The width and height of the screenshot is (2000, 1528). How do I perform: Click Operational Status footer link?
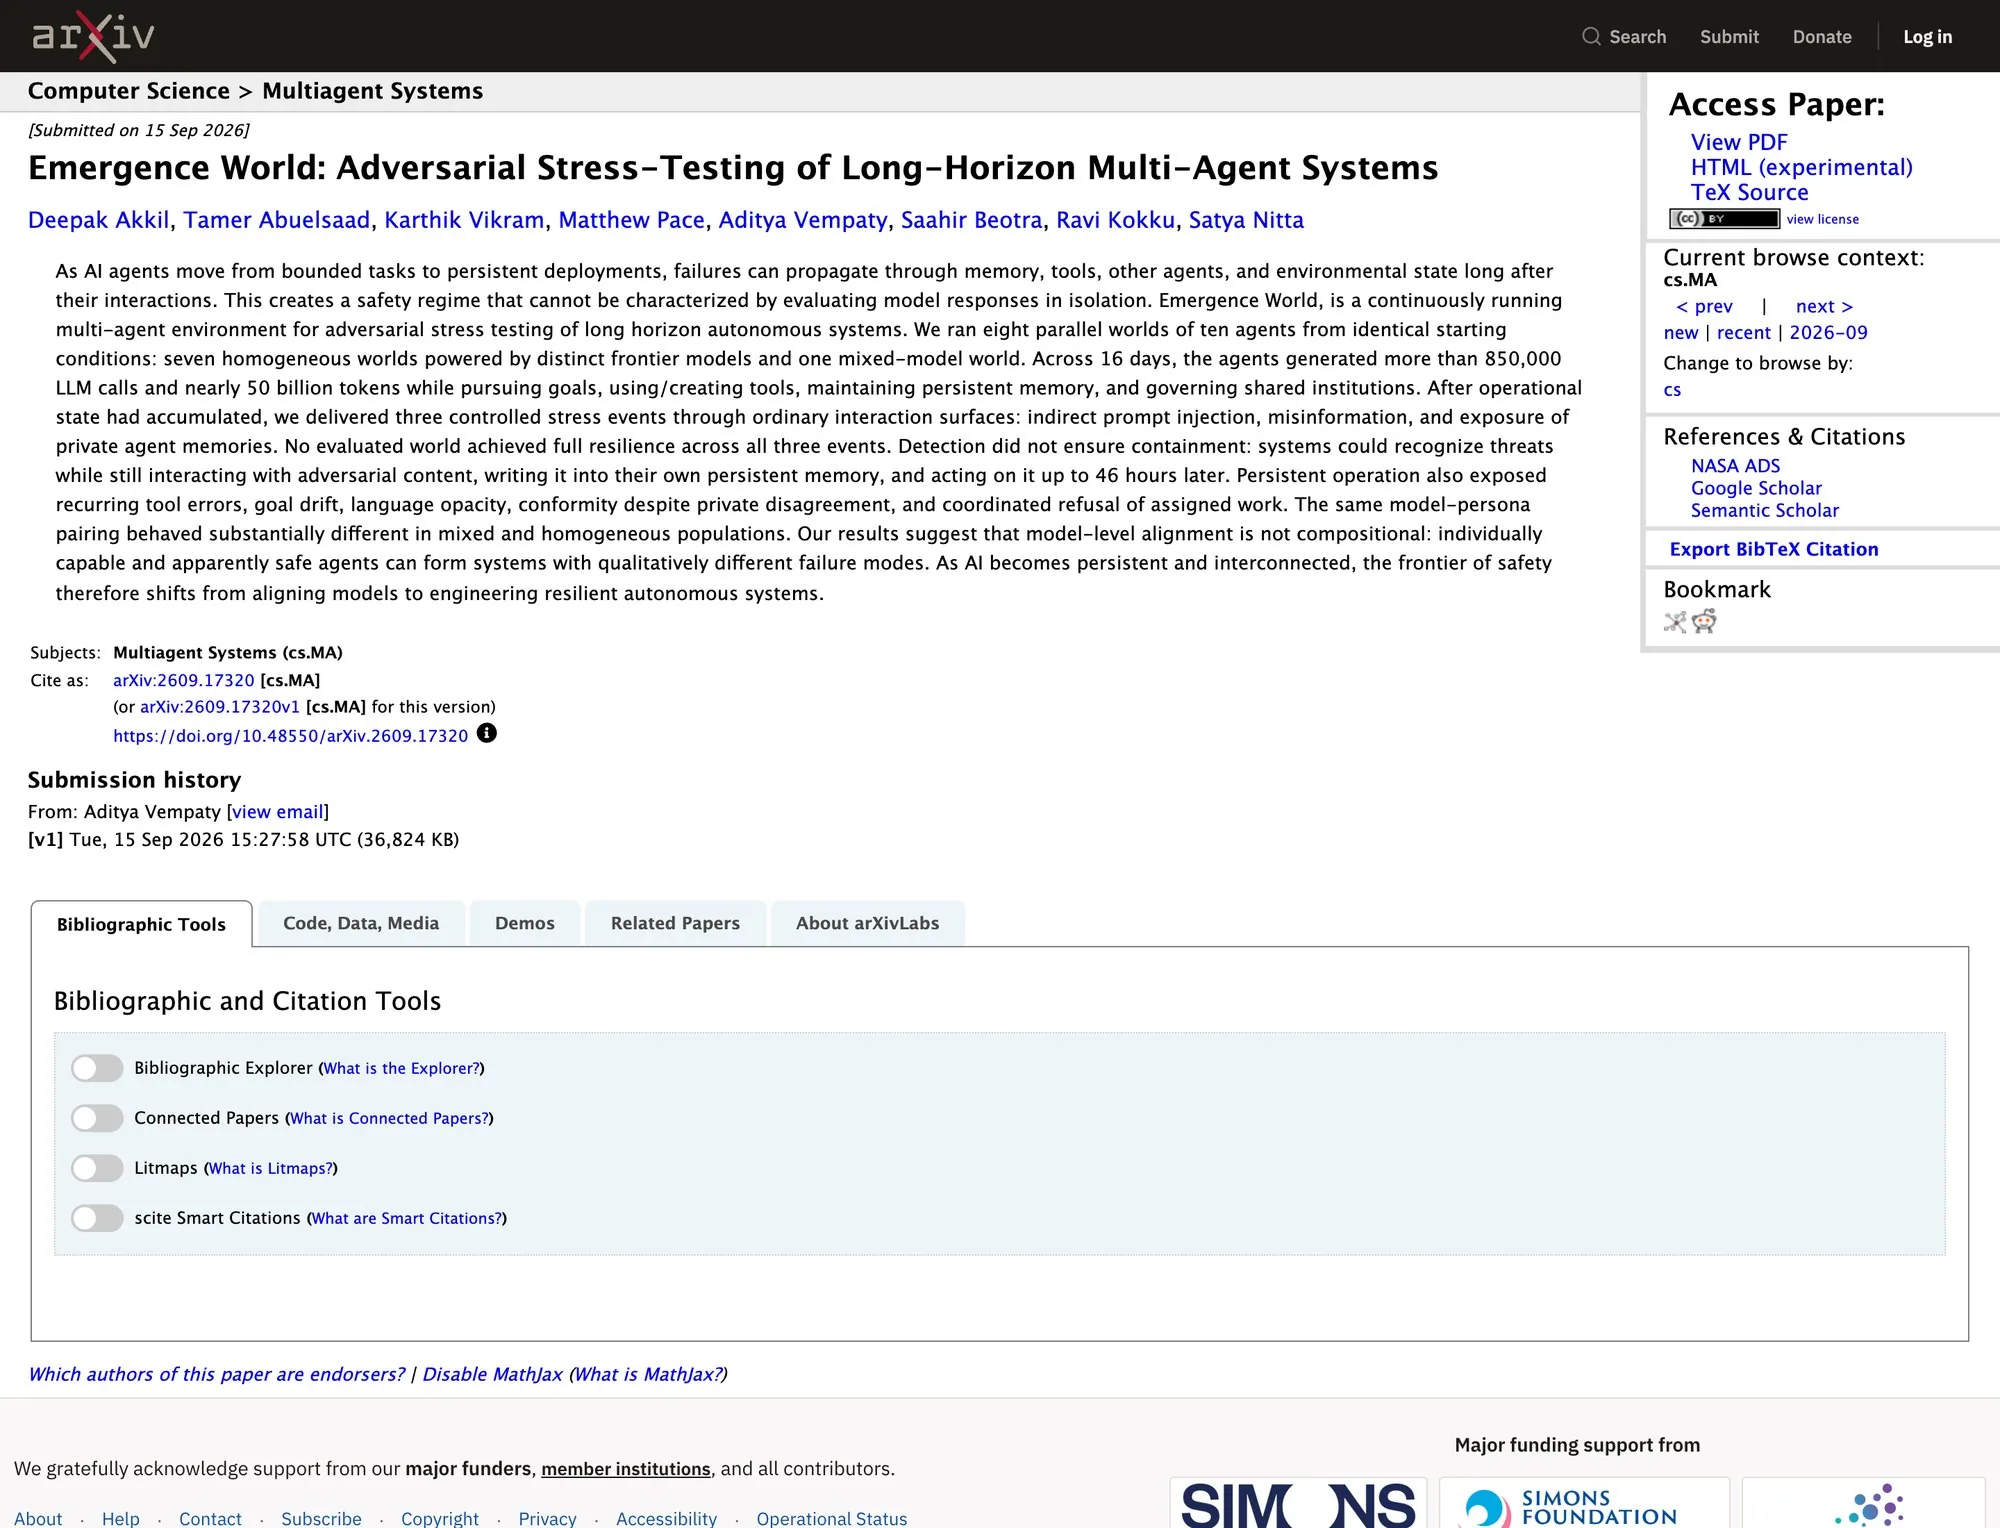click(x=831, y=1518)
